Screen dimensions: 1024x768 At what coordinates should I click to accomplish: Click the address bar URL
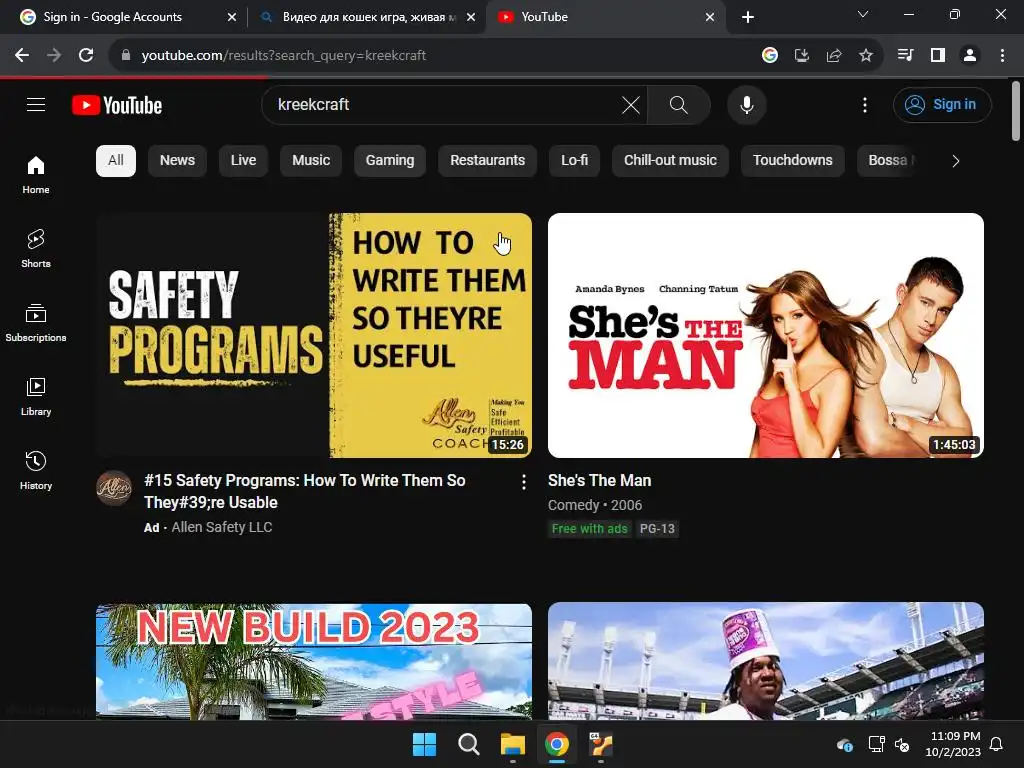[x=283, y=56]
